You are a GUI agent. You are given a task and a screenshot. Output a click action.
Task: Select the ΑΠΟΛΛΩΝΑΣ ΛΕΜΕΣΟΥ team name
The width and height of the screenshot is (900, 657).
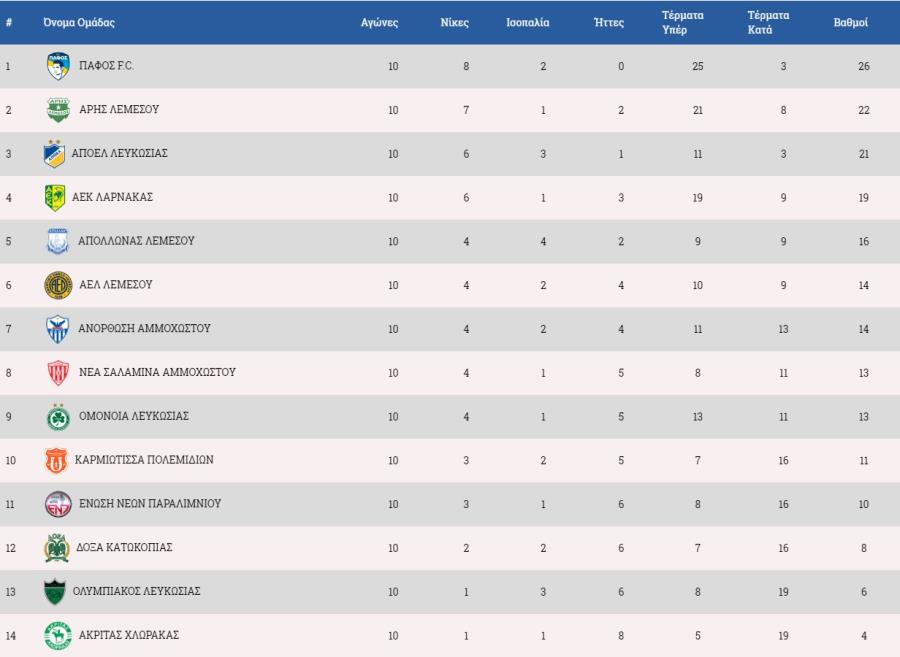coord(136,240)
